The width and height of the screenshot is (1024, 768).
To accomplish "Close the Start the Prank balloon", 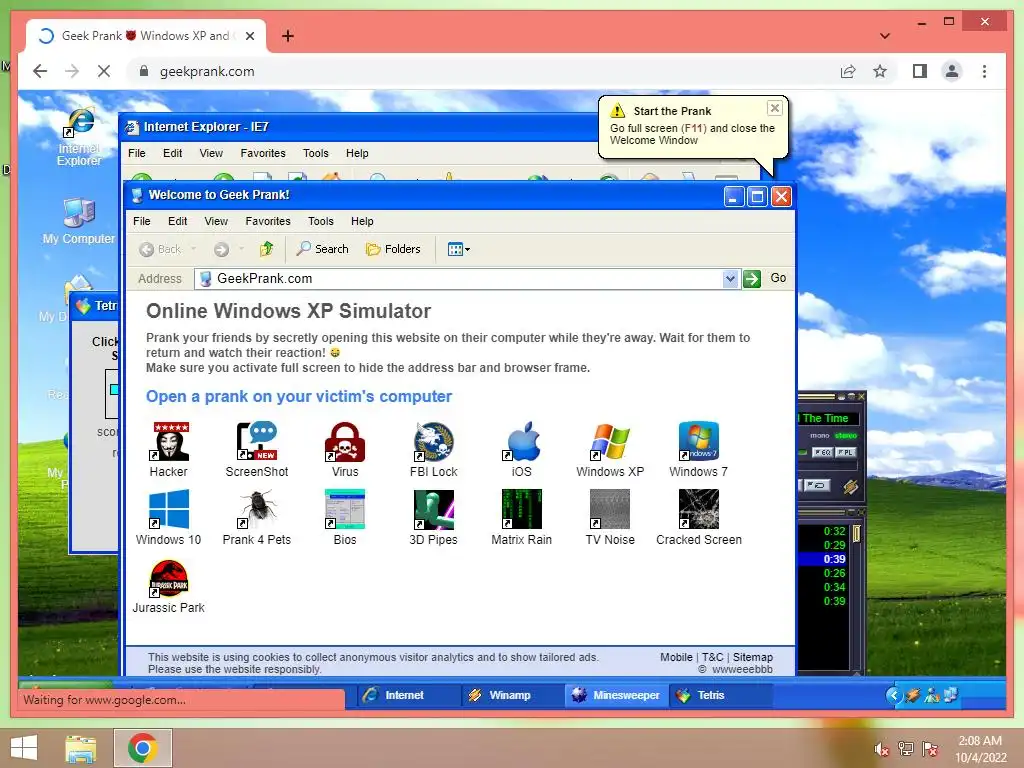I will point(775,108).
